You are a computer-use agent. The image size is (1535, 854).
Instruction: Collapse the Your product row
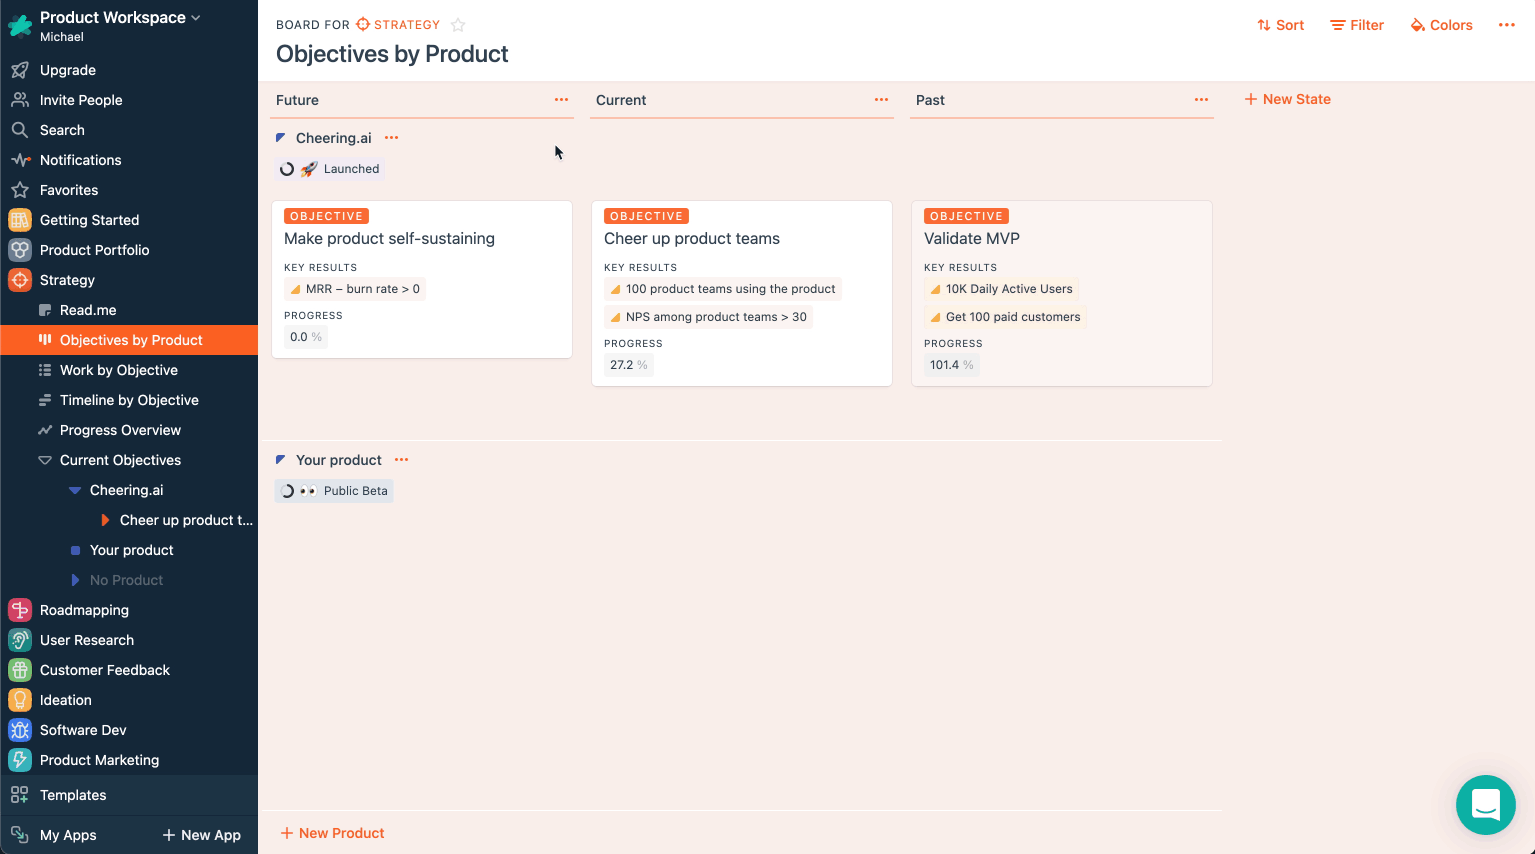coord(281,460)
